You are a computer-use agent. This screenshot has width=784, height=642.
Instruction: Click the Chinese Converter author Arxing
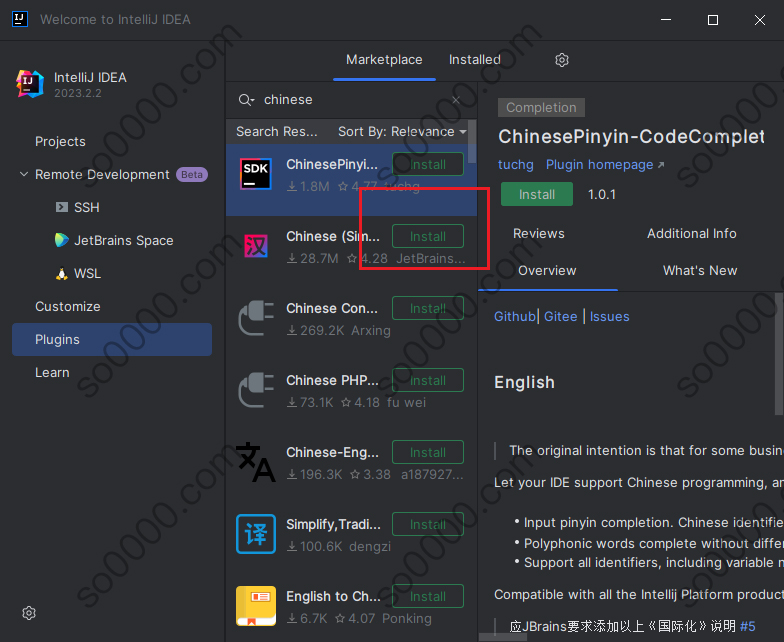point(370,330)
